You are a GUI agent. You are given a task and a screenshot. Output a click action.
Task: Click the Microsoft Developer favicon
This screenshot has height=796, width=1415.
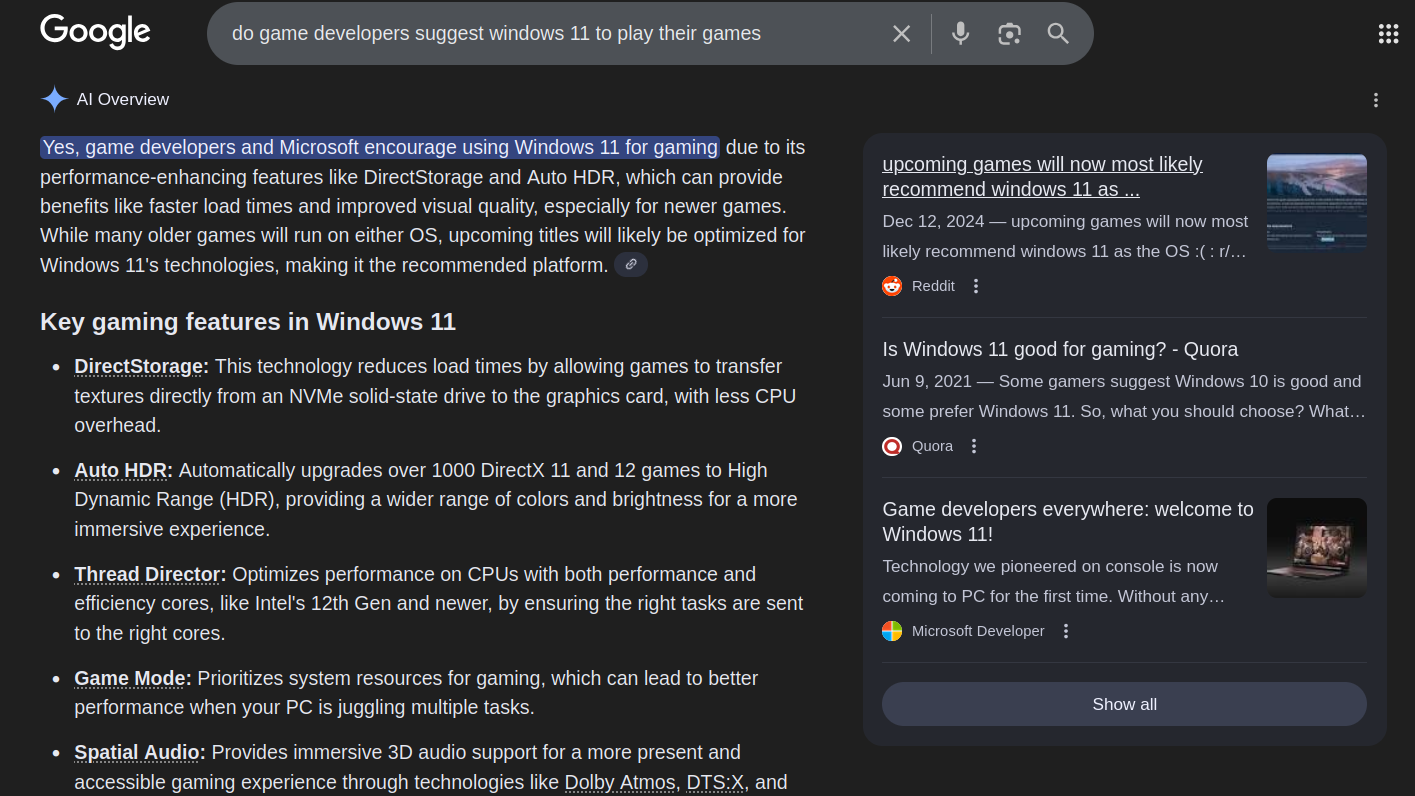(892, 631)
